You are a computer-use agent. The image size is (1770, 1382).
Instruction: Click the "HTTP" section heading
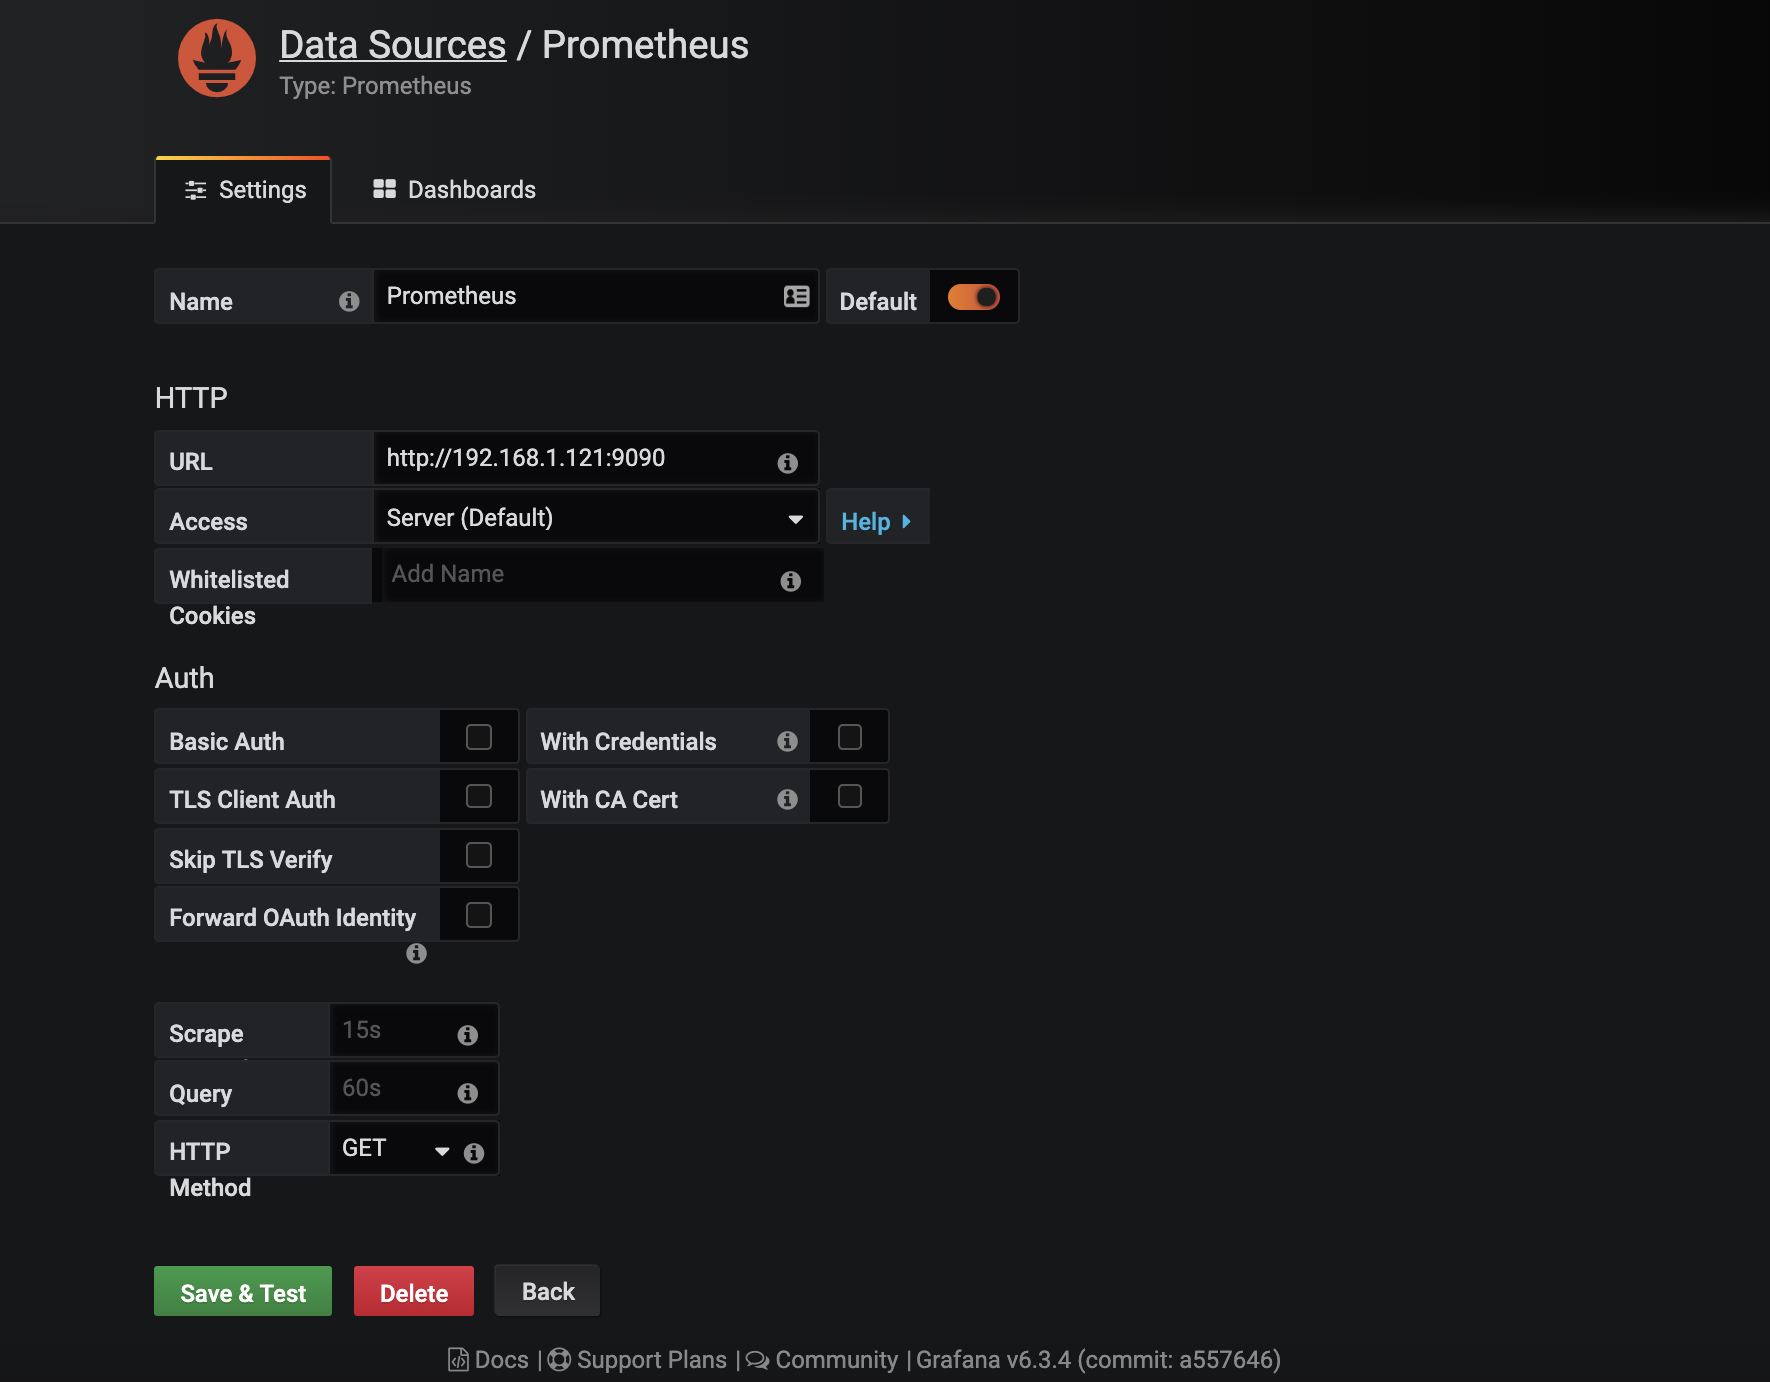click(x=191, y=398)
